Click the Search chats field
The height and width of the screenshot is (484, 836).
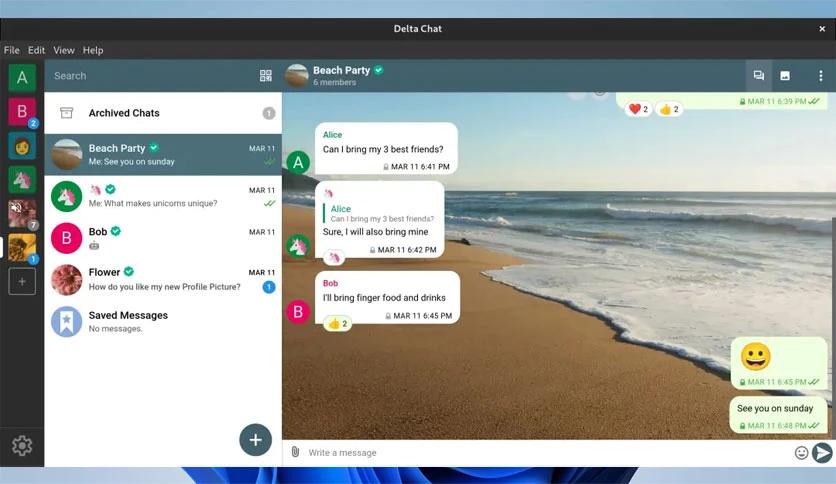tap(152, 76)
